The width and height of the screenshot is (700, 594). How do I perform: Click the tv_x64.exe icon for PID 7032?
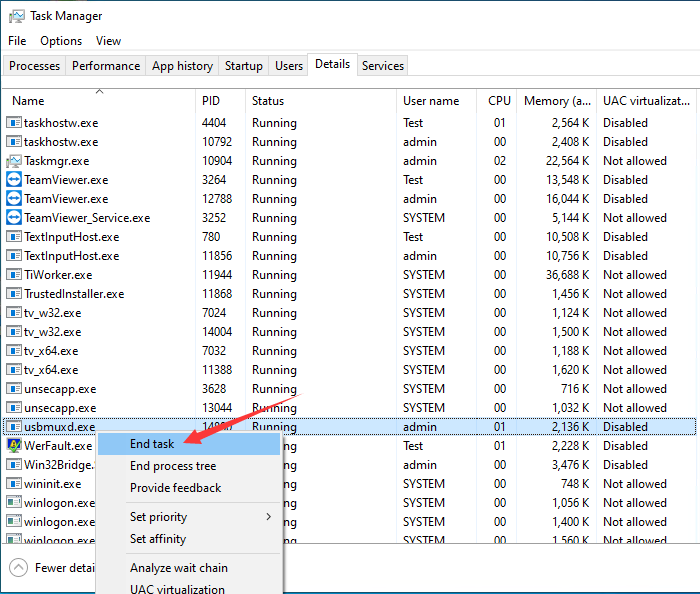(14, 351)
